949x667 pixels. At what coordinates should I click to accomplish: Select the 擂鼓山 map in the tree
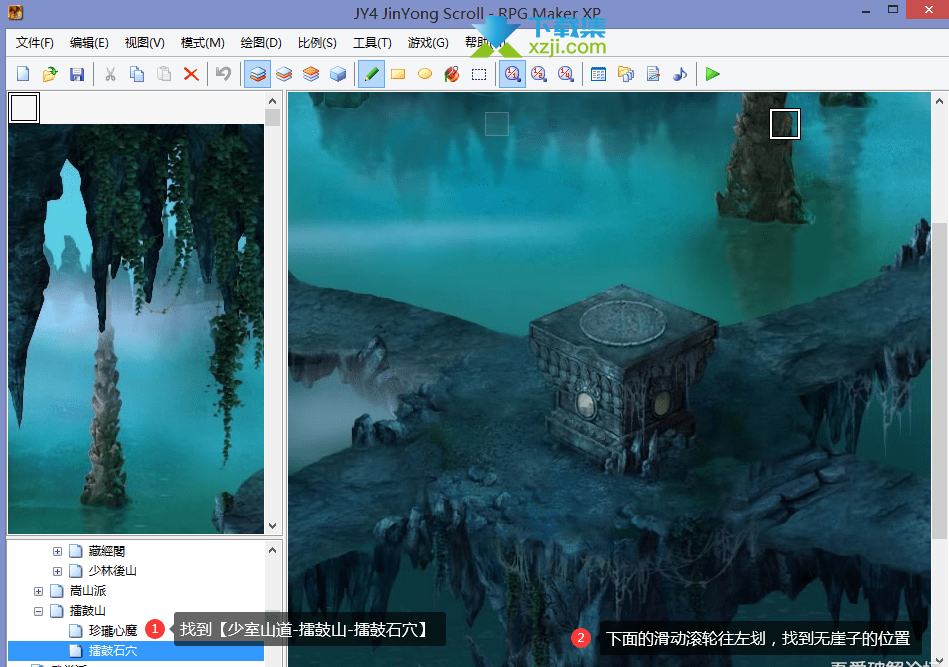pyautogui.click(x=88, y=611)
